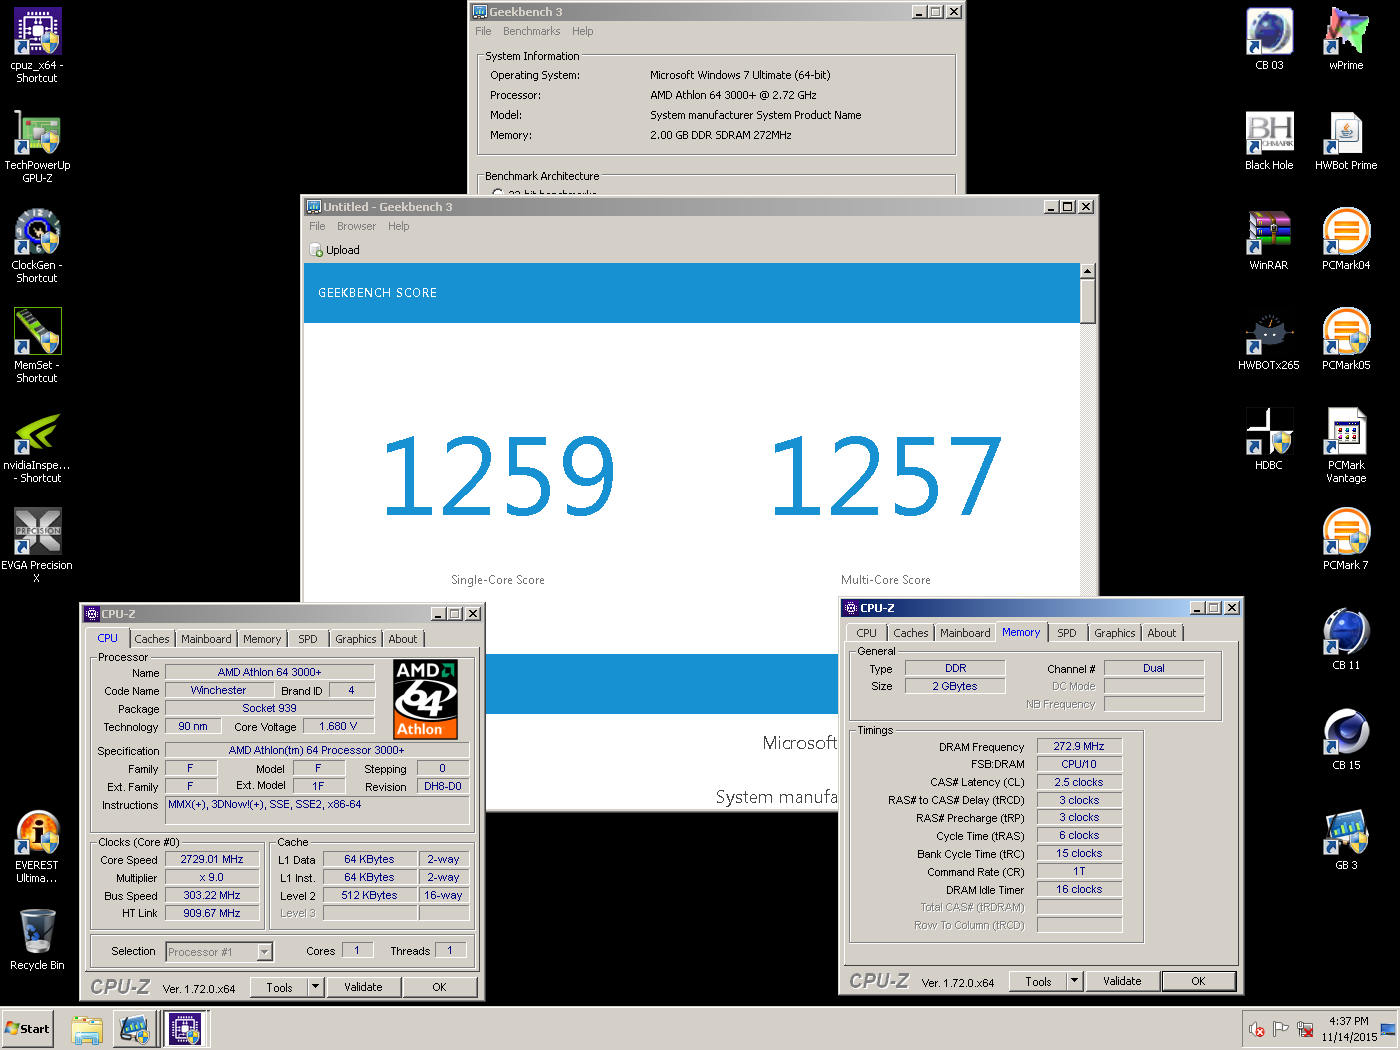
Task: Launch the EVEREST Ultimate desktop icon
Action: point(37,846)
